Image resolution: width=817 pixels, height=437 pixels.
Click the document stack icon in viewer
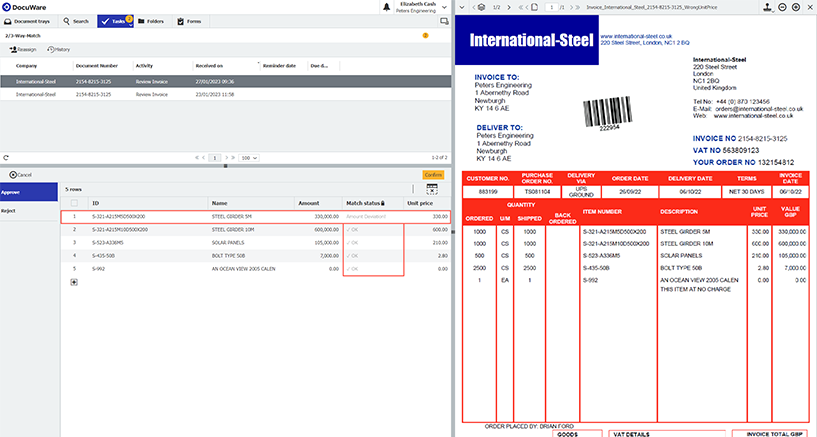tap(481, 7)
